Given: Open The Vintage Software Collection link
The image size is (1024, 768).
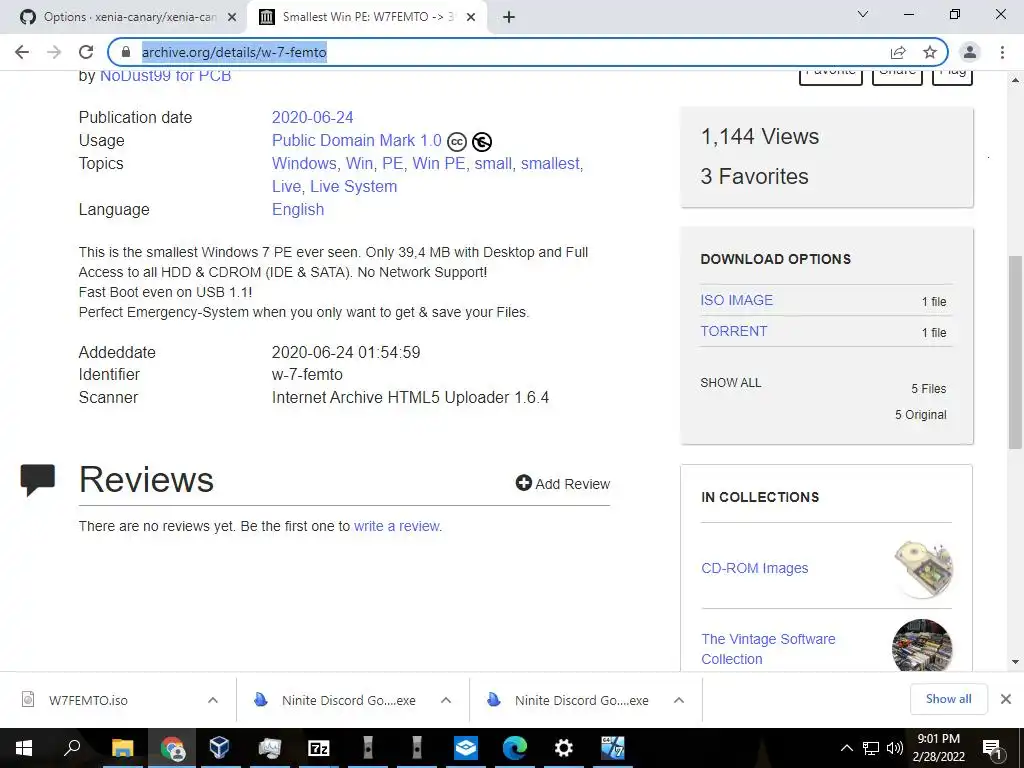Looking at the screenshot, I should (768, 649).
